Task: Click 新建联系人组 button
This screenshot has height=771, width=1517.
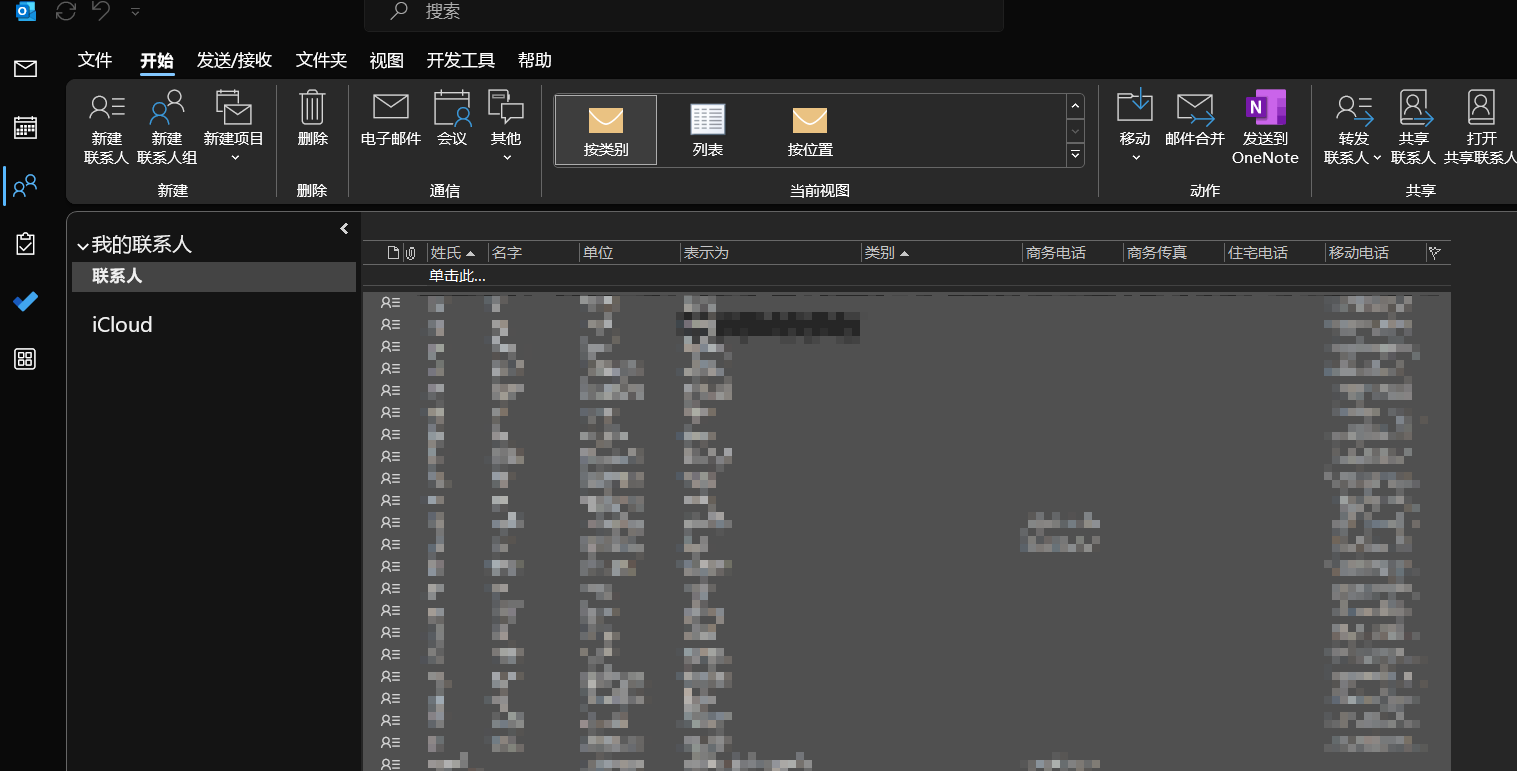Action: click(167, 128)
